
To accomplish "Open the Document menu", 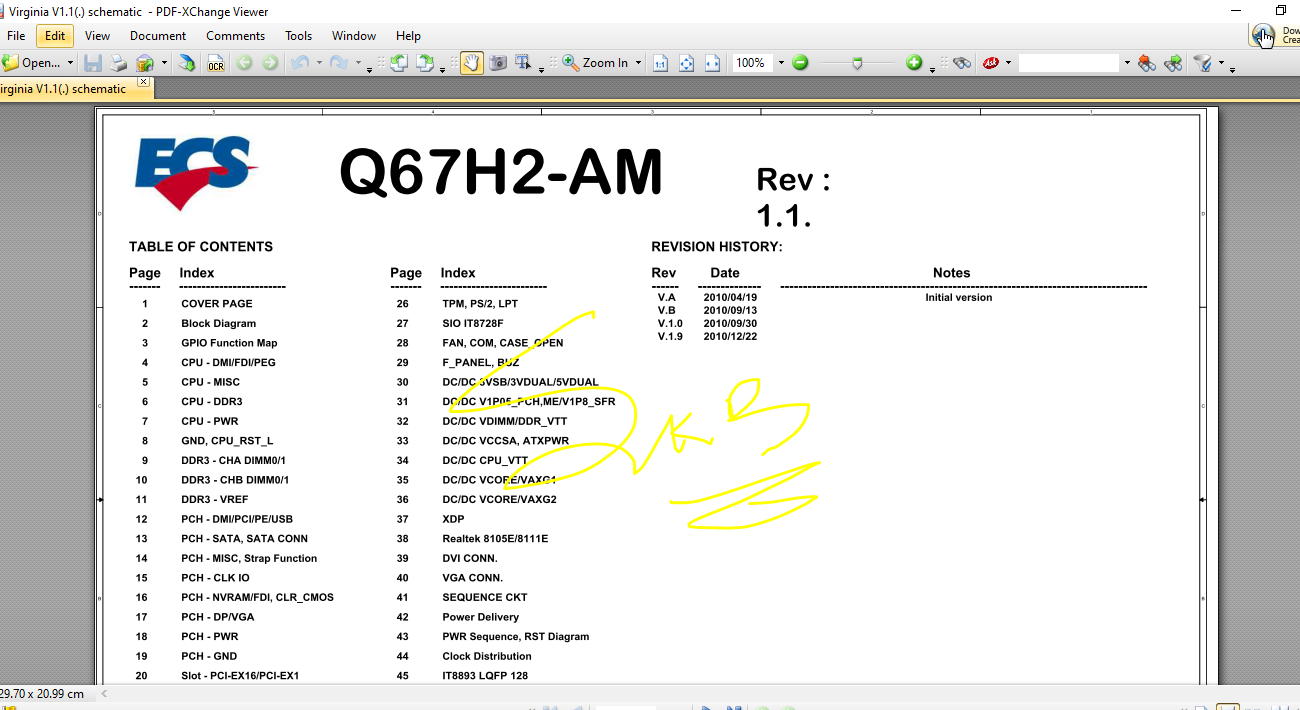I will tap(158, 36).
